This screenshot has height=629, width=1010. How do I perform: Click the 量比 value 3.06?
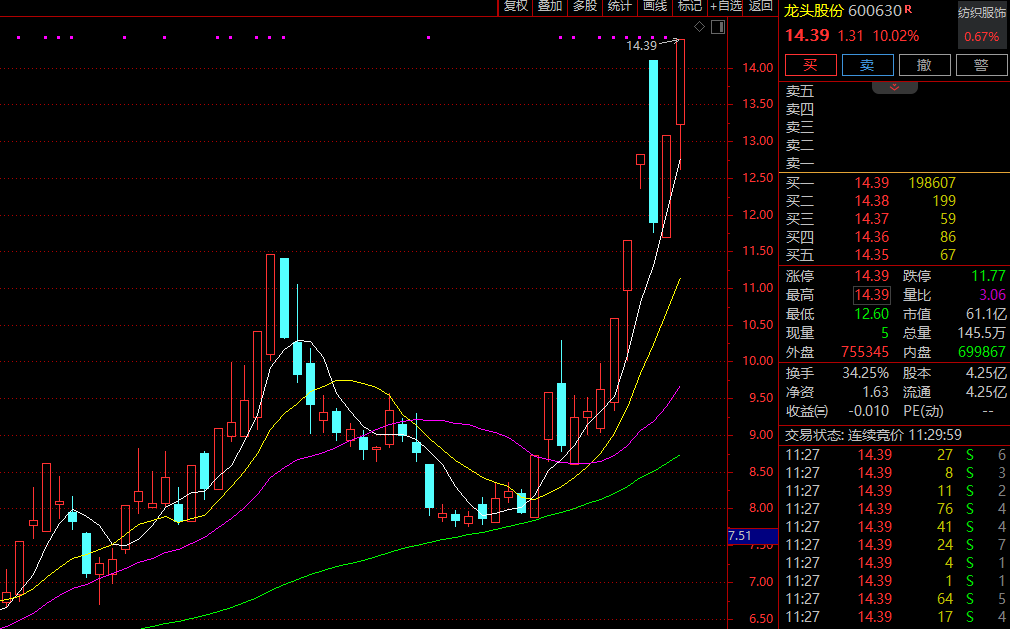[x=993, y=295]
